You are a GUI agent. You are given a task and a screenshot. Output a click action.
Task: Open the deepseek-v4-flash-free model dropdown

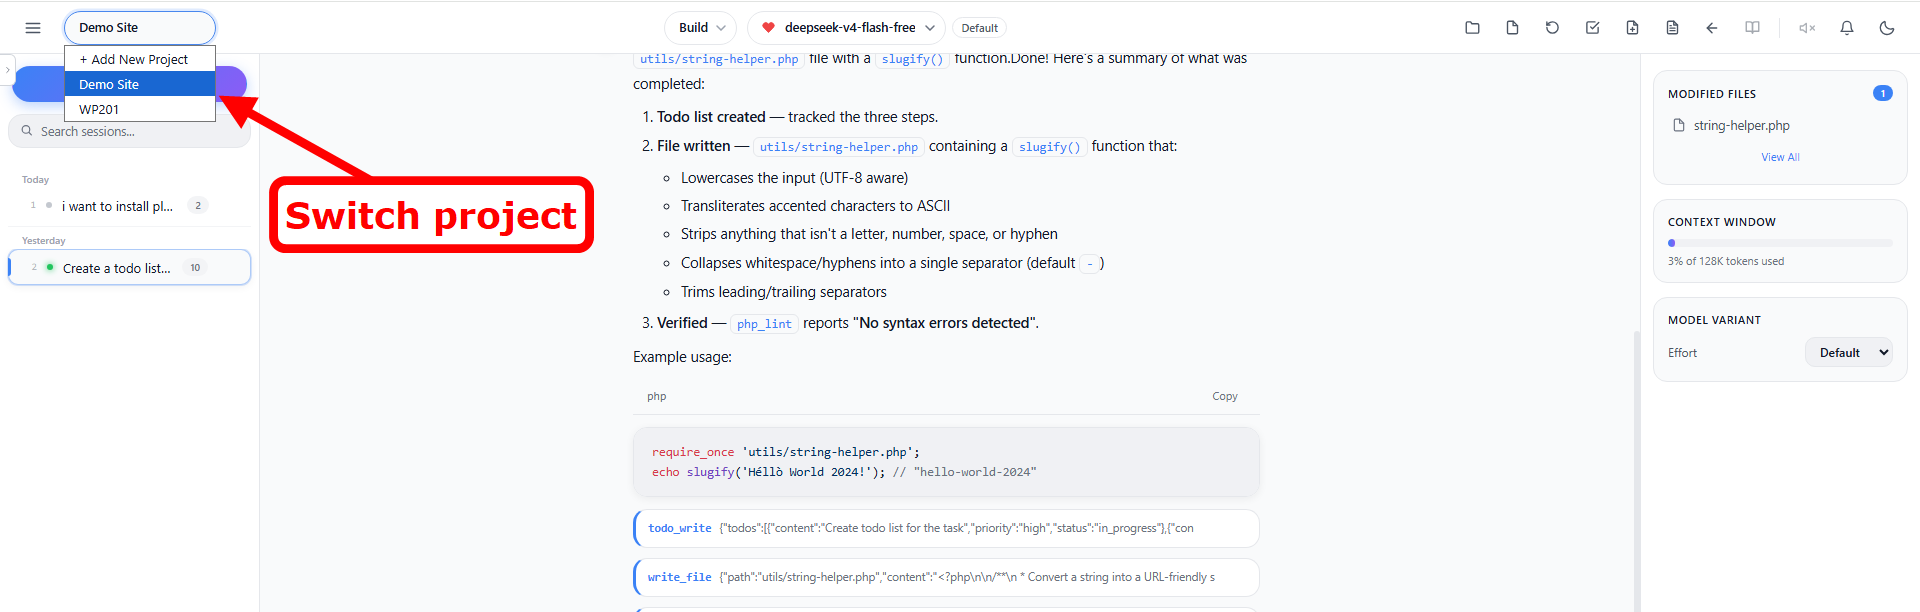pos(846,28)
